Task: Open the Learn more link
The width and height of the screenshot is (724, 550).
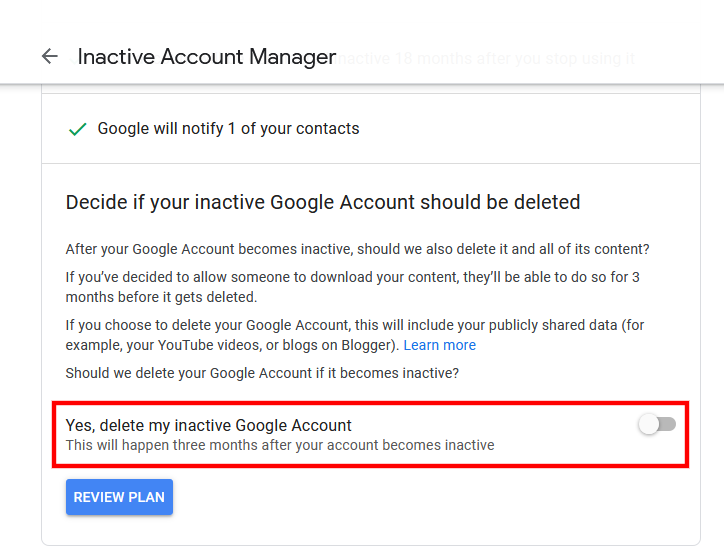Action: point(440,345)
